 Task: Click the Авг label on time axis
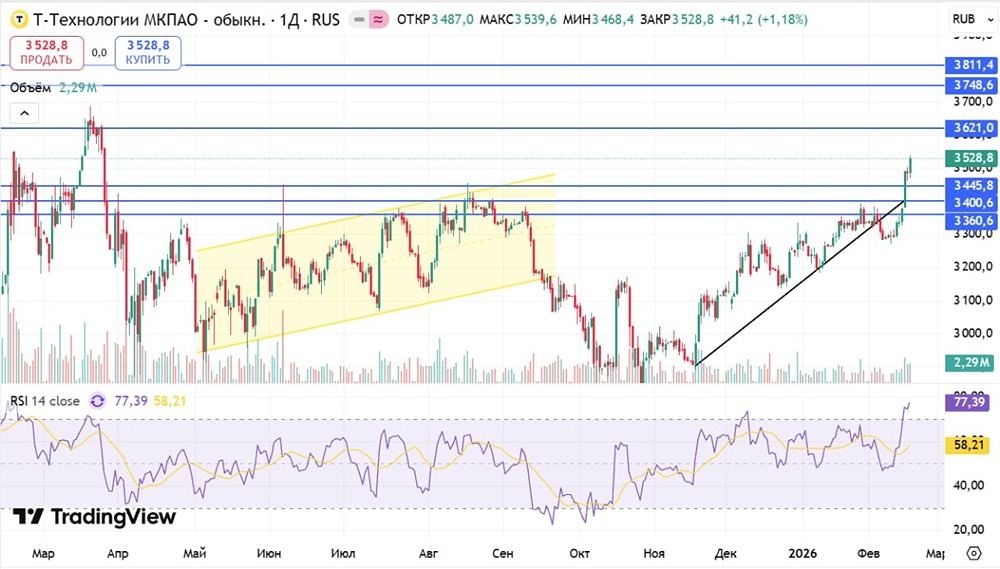tap(429, 553)
